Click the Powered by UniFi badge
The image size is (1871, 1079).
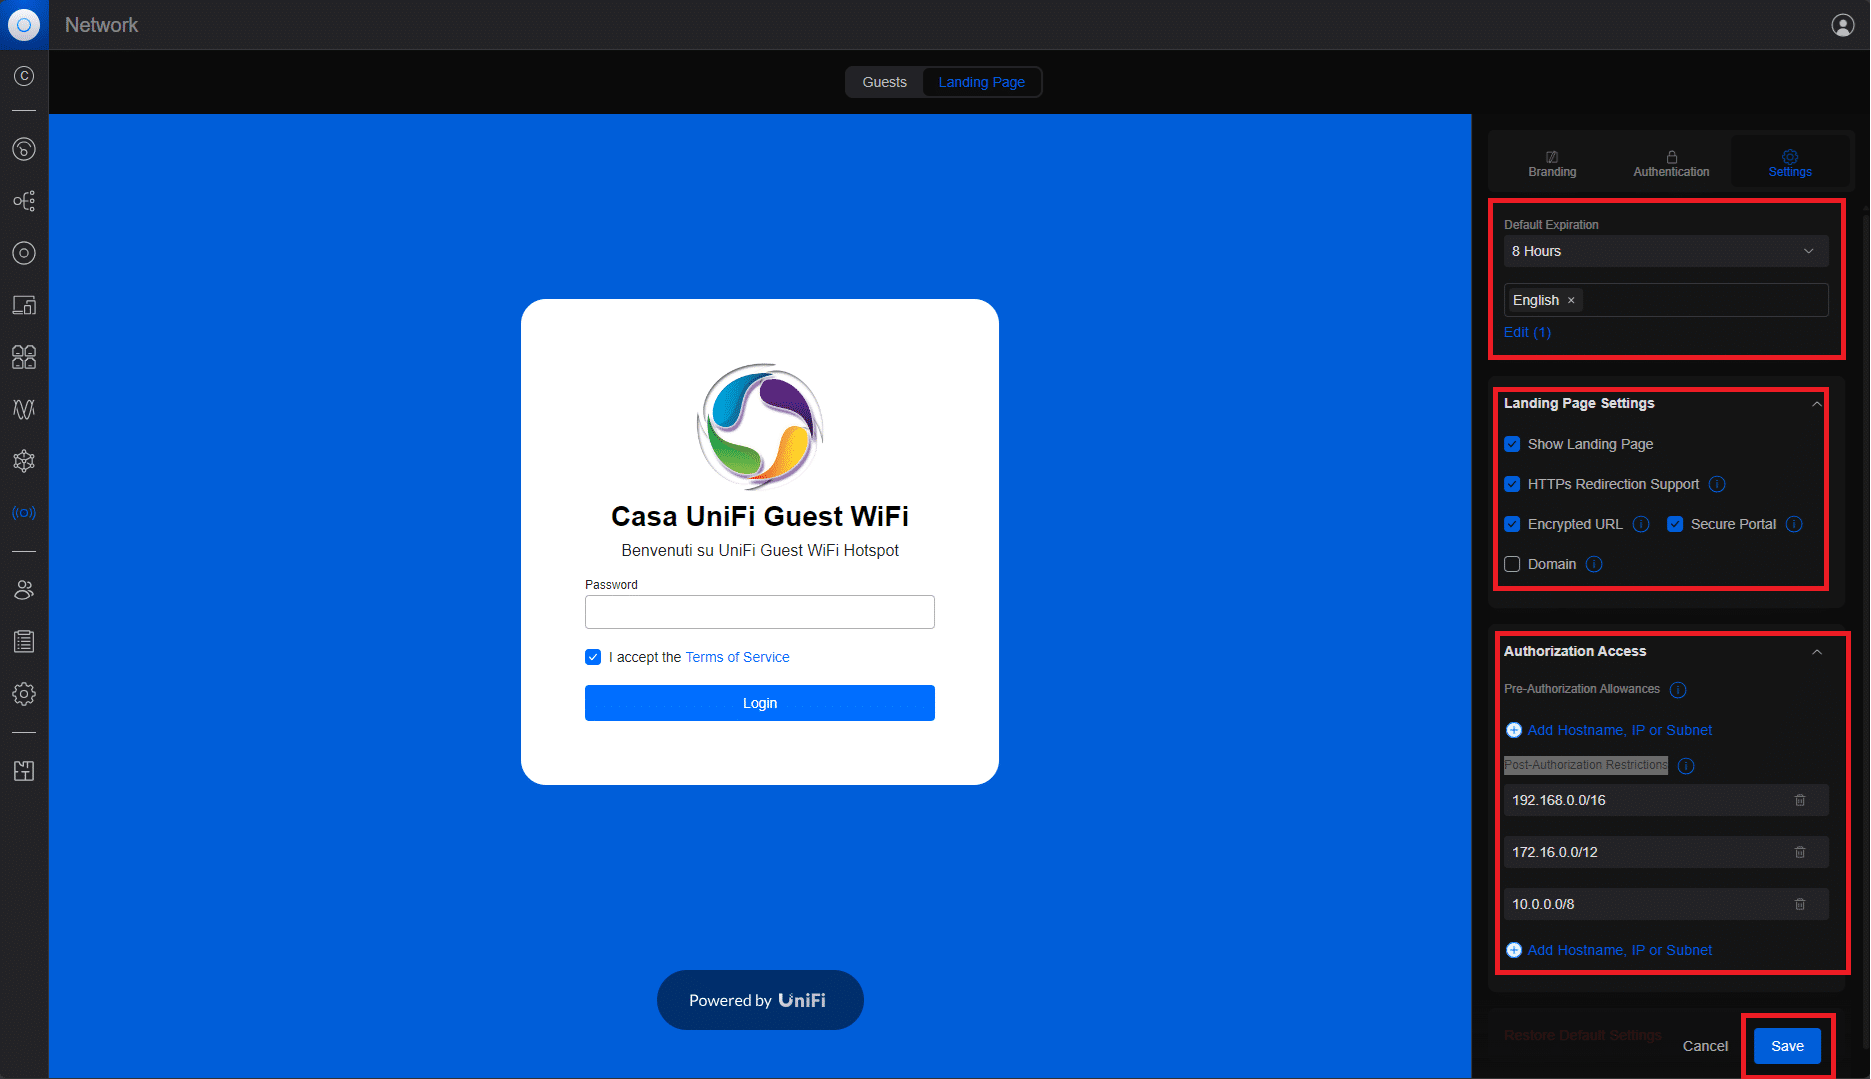pos(760,1000)
